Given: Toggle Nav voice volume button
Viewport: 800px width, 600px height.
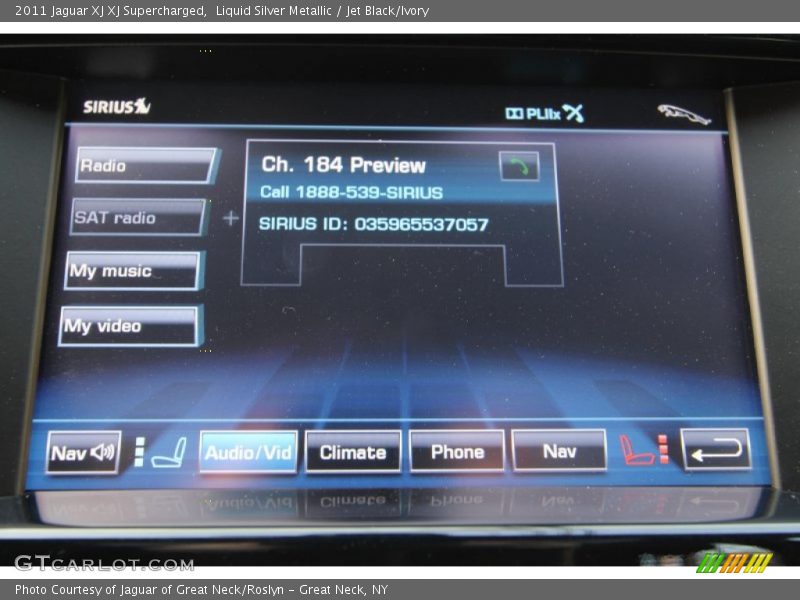Looking at the screenshot, I should [84, 453].
